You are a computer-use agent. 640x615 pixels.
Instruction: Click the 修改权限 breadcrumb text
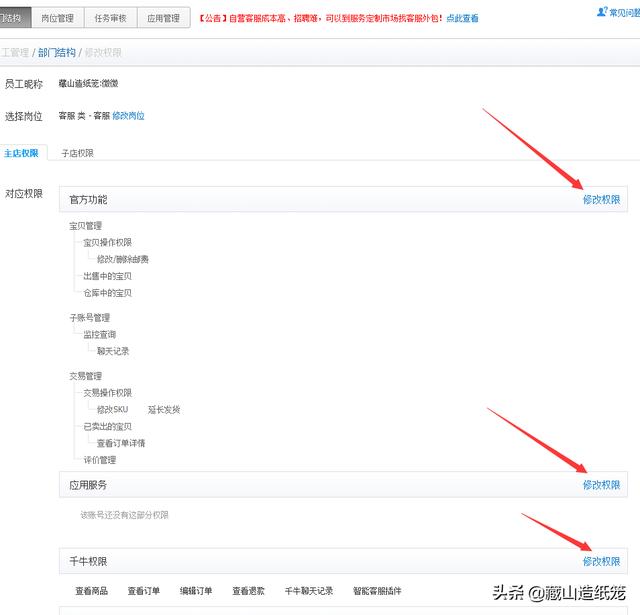(x=103, y=53)
